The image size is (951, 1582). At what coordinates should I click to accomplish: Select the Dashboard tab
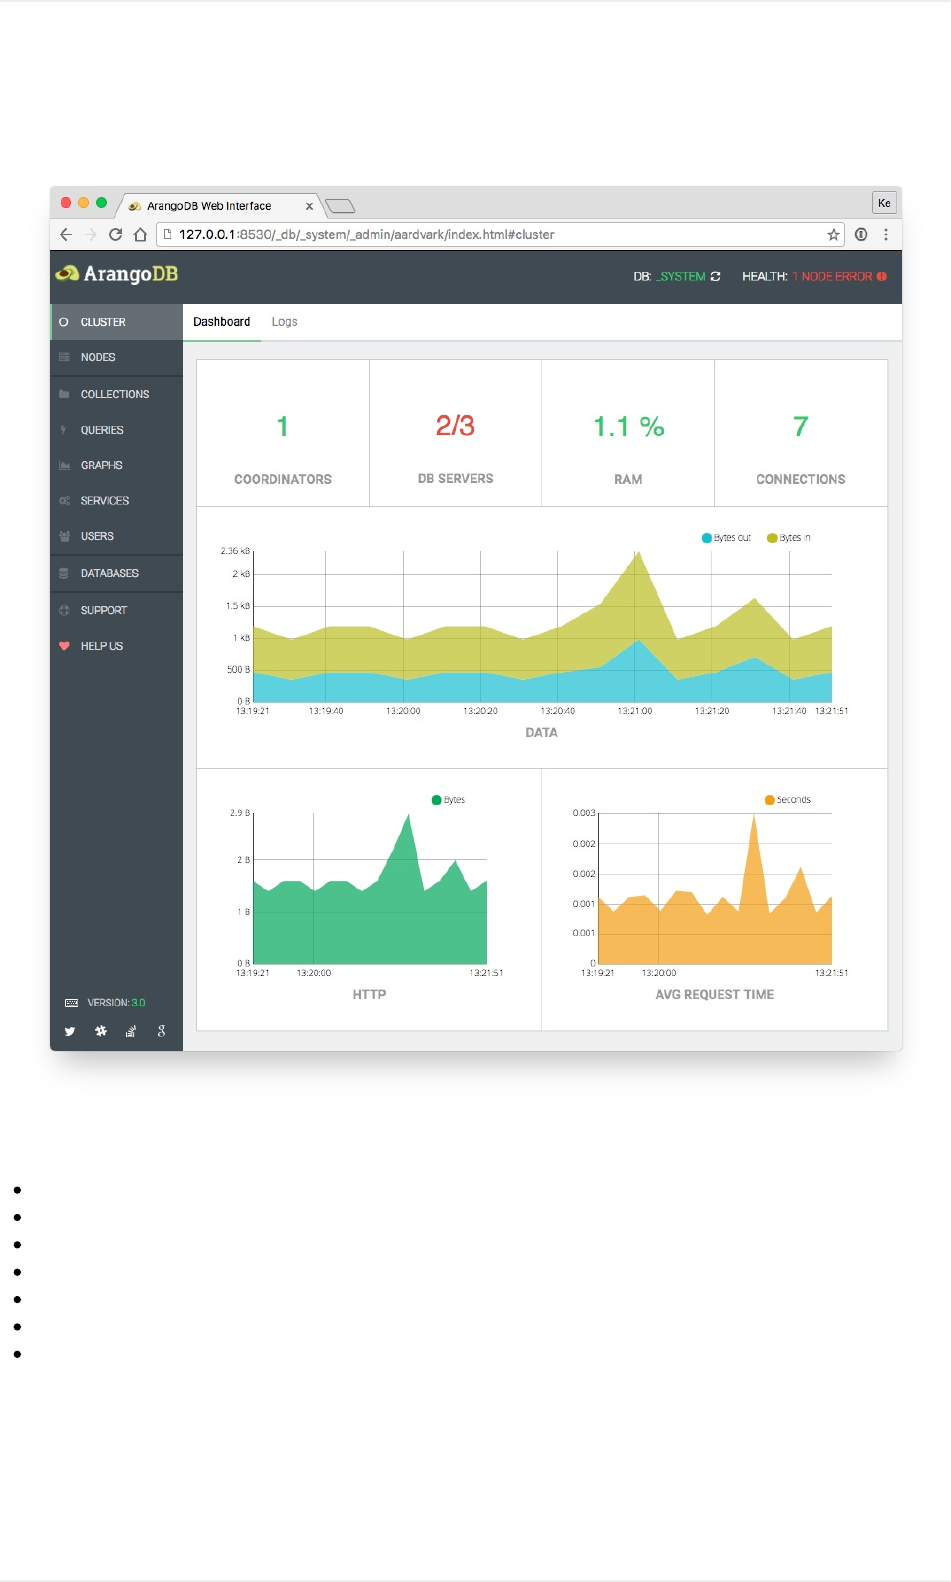point(222,322)
